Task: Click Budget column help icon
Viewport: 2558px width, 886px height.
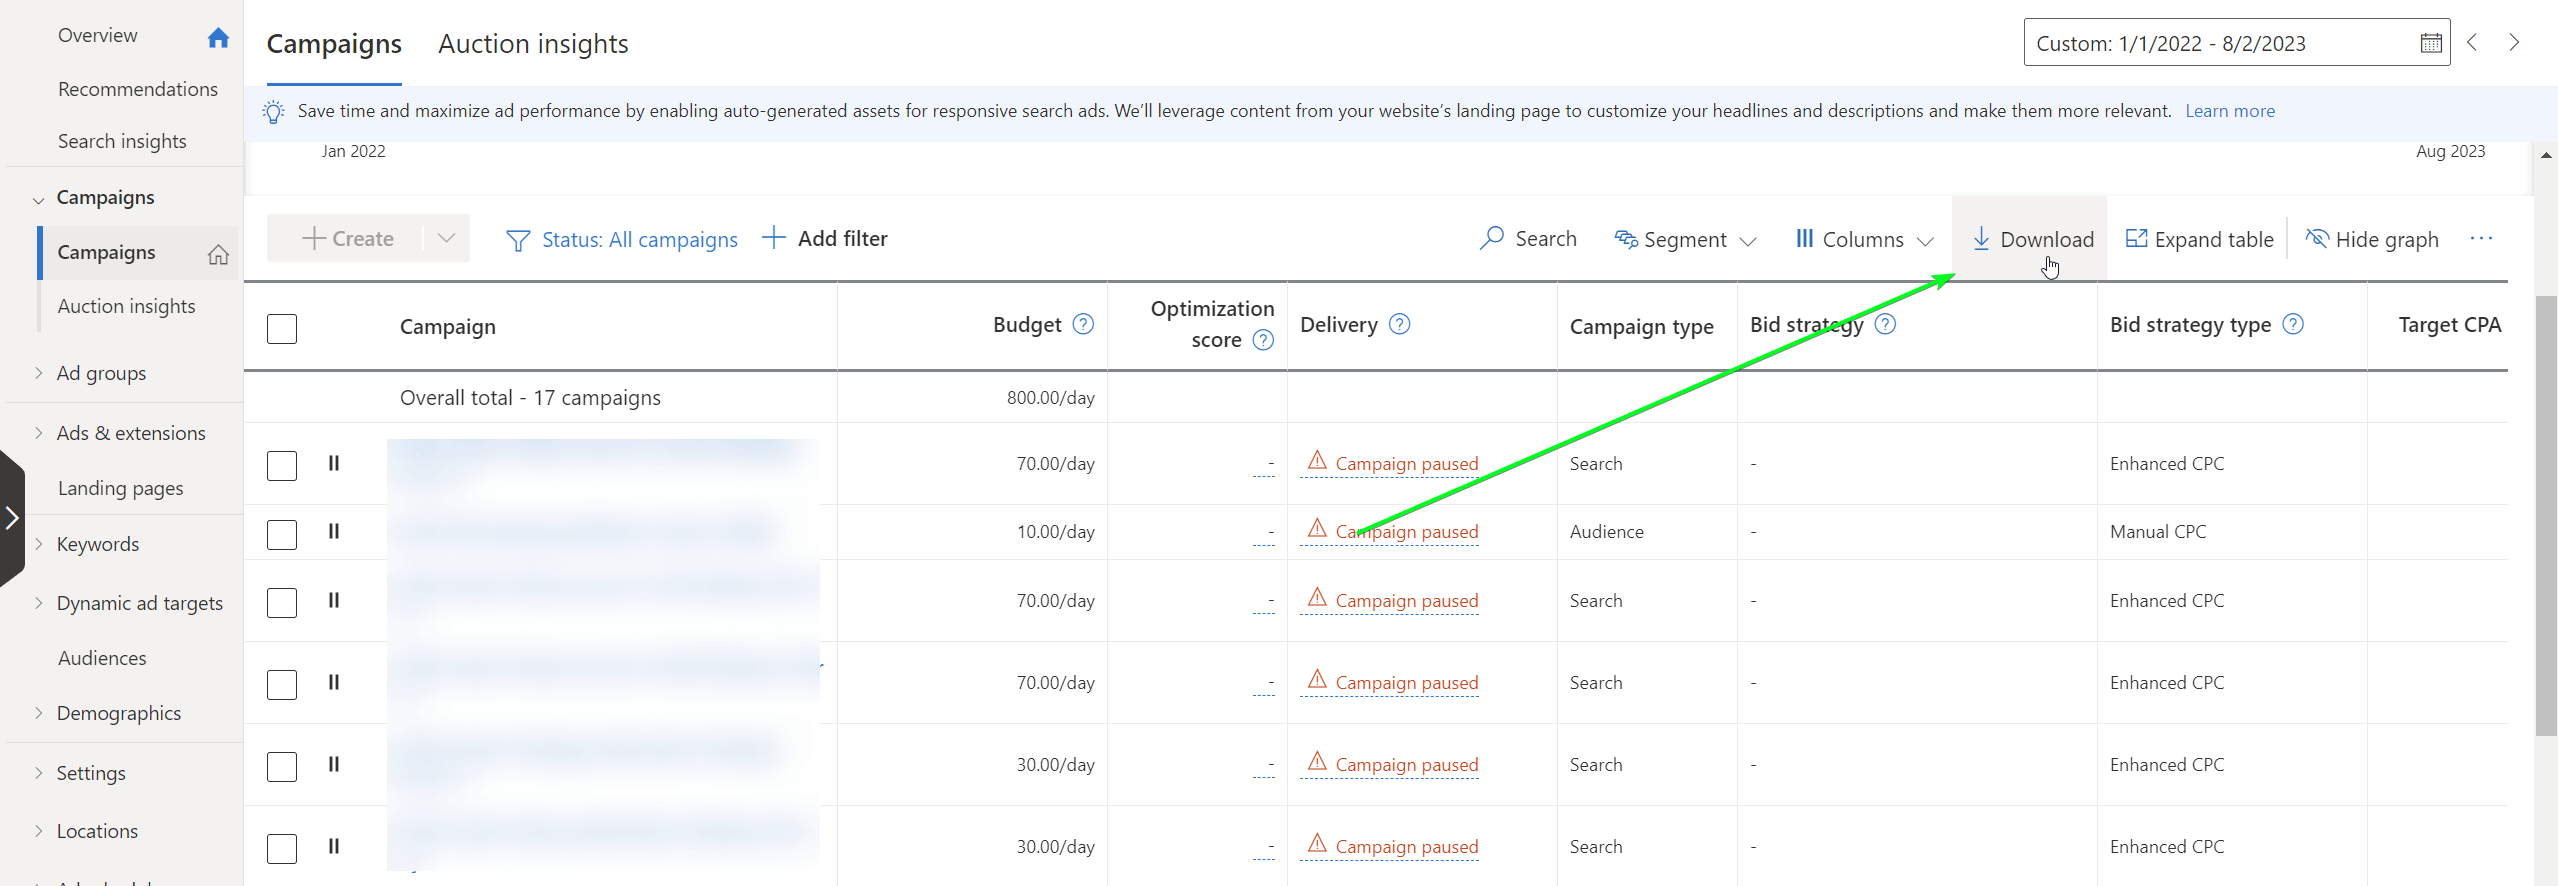Action: [1083, 324]
